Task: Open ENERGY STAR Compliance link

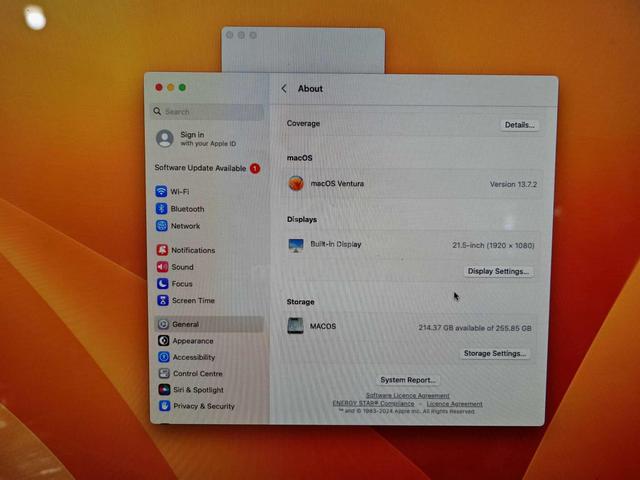Action: [373, 403]
